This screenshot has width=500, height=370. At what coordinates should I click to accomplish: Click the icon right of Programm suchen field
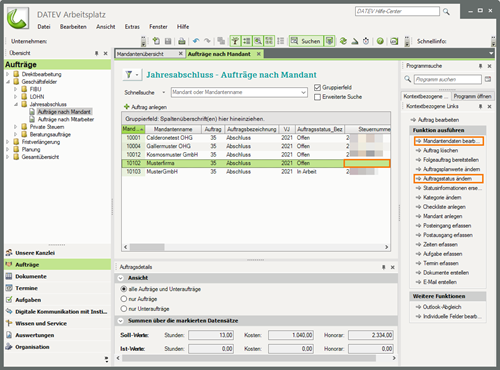[x=488, y=79]
